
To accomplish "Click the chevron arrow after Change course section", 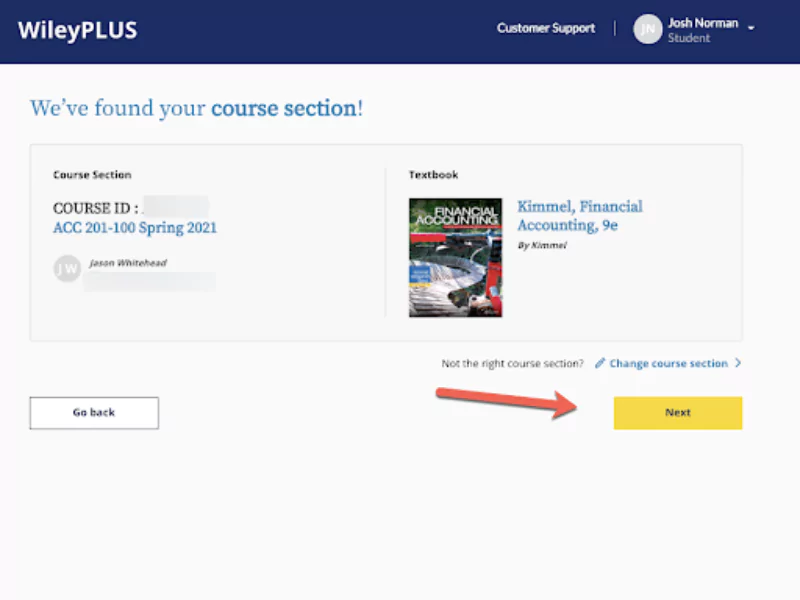I will coord(737,363).
